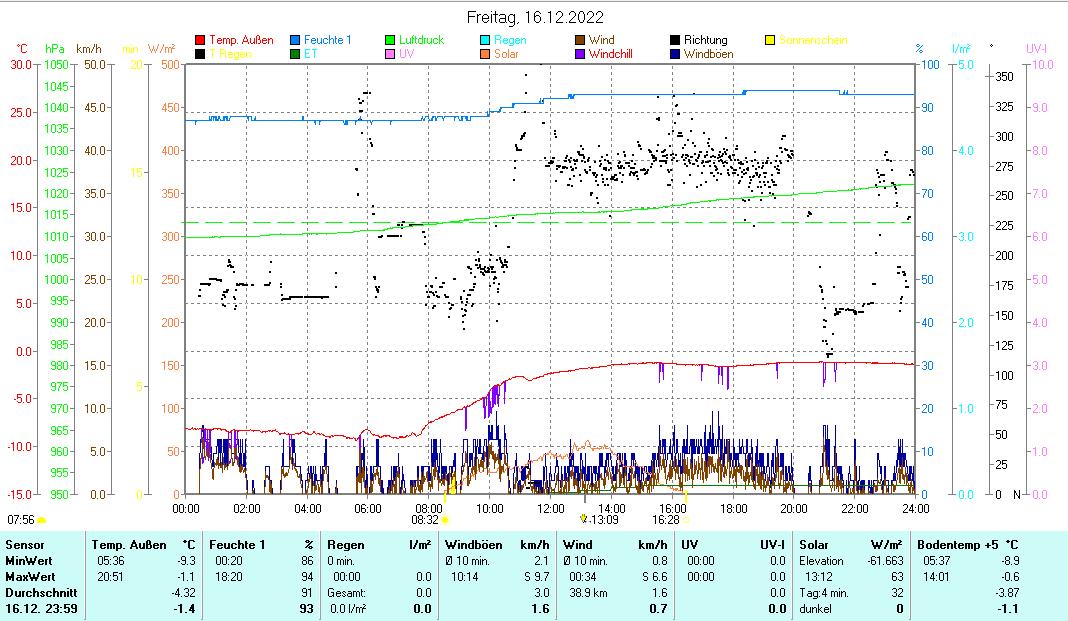Viewport: 1068px width, 621px height.
Task: Click the cyan Regen legend square
Action: coord(485,41)
